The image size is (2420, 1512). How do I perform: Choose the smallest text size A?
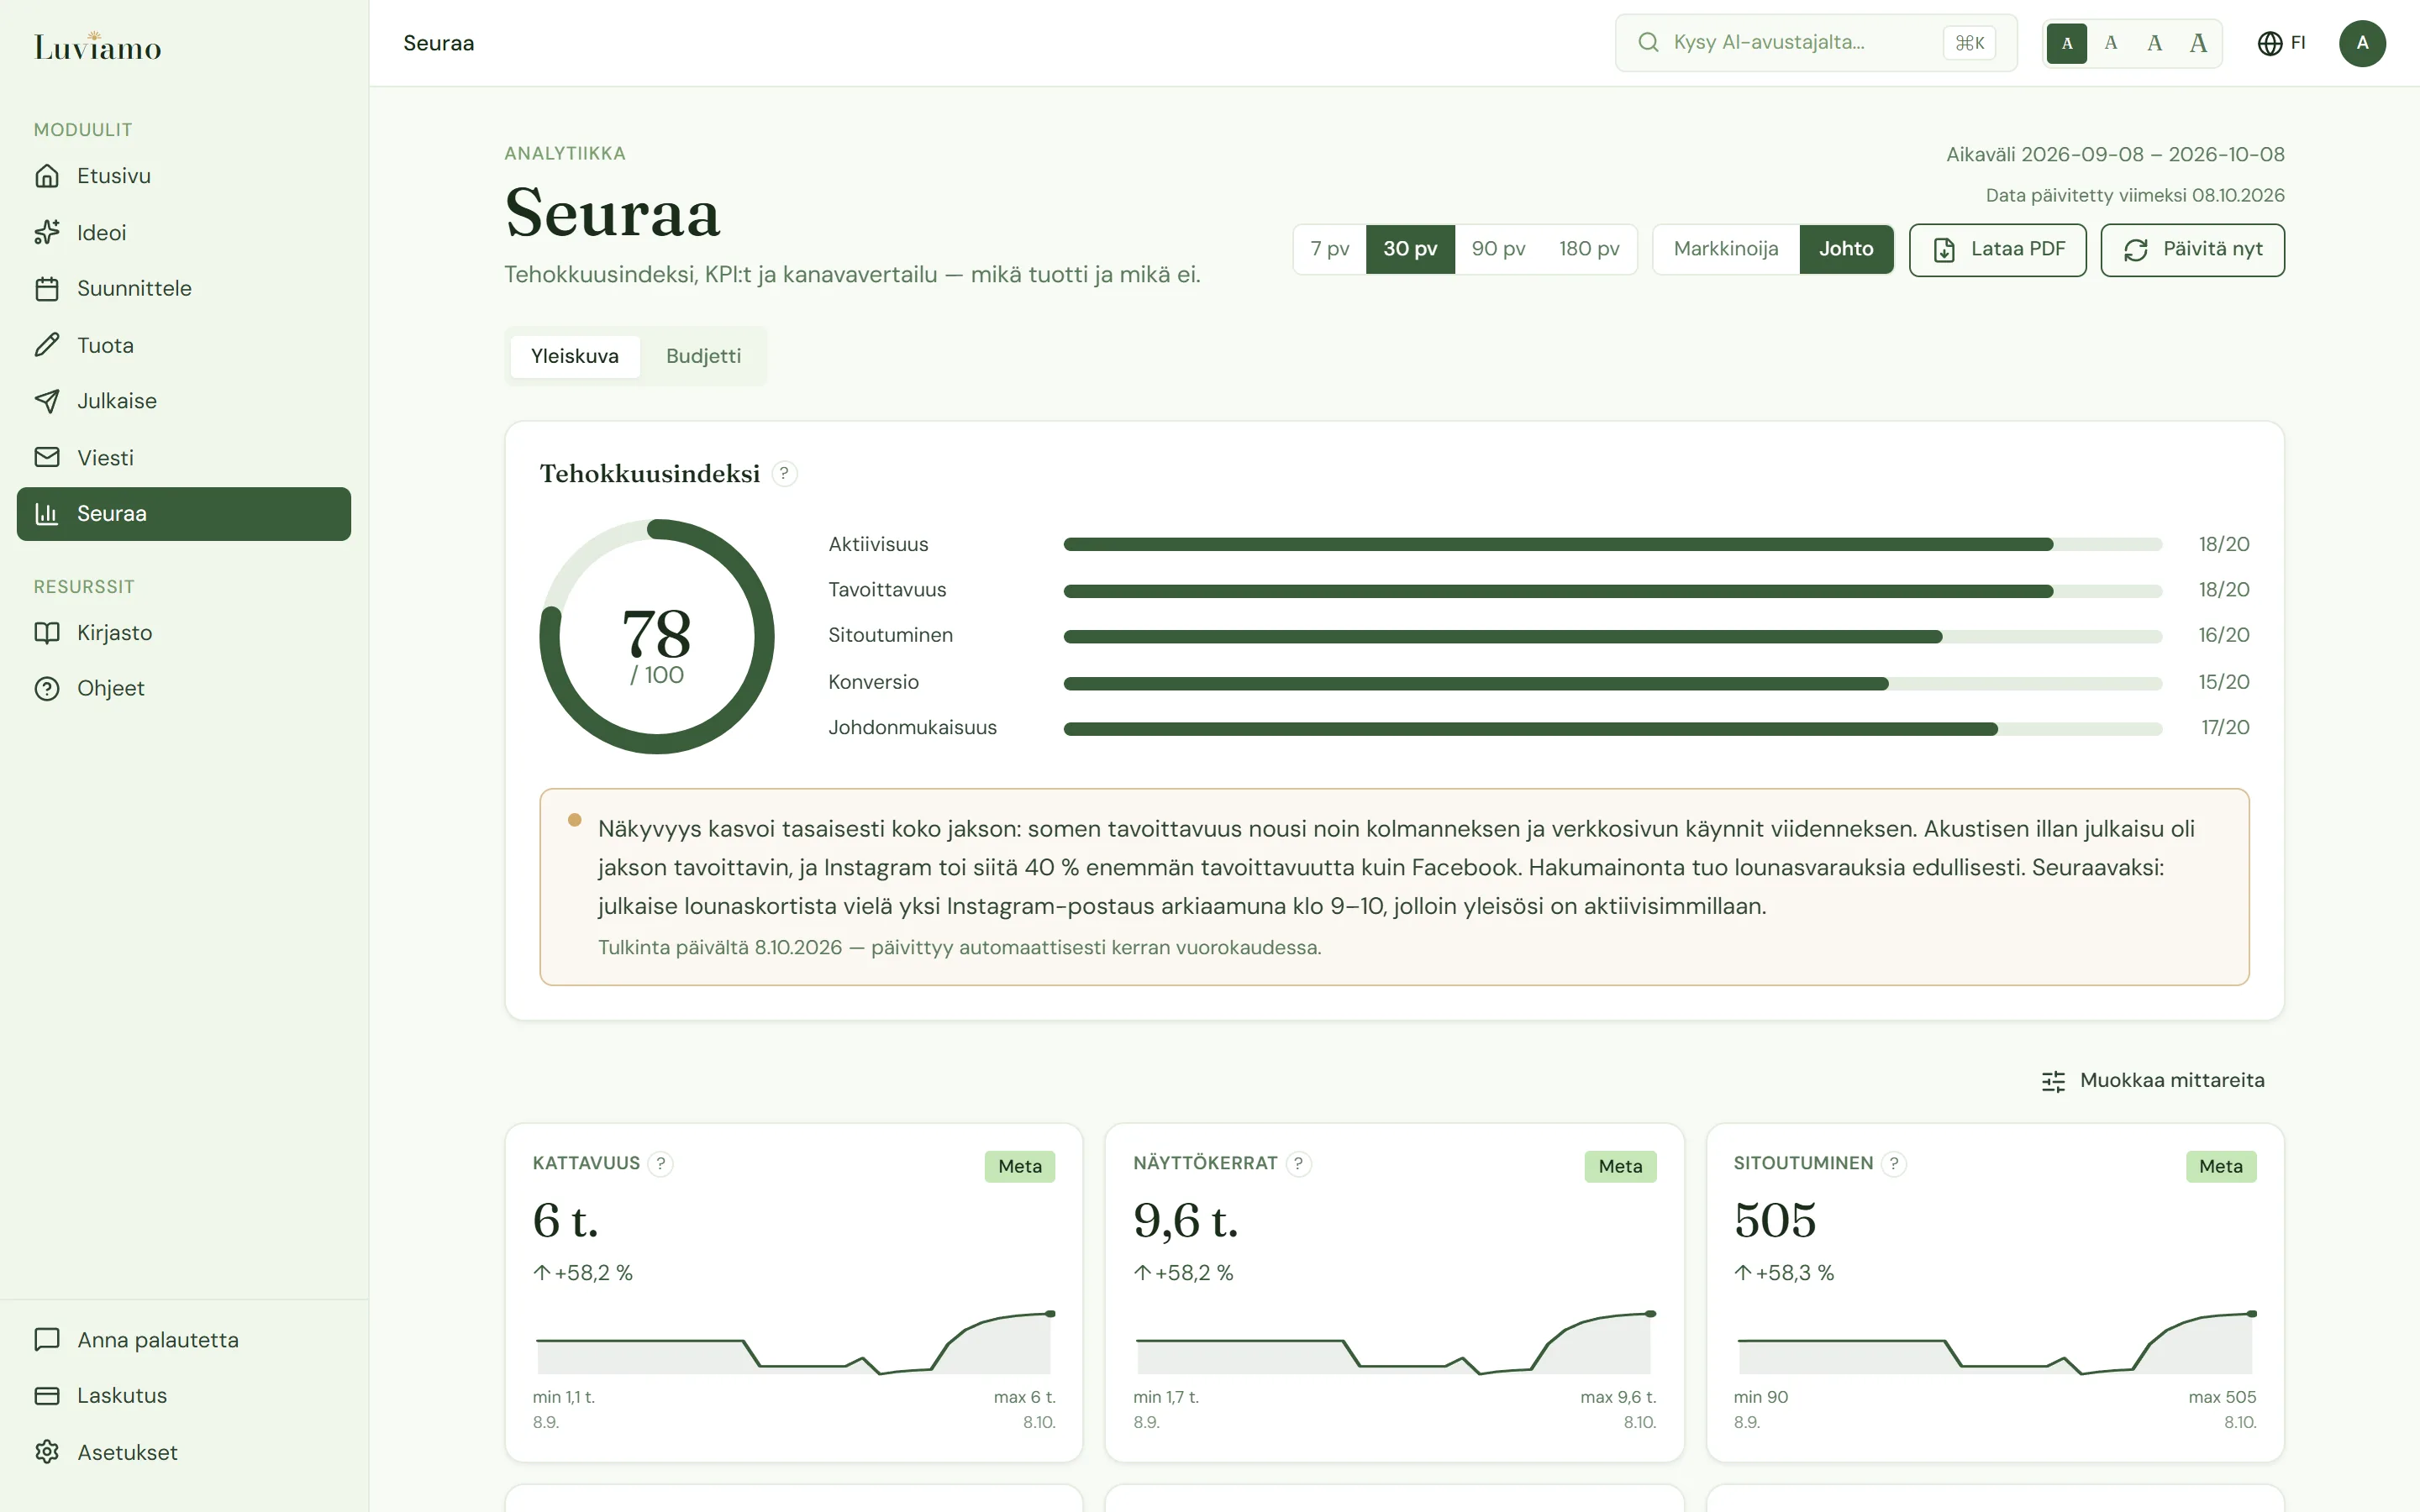click(2067, 43)
